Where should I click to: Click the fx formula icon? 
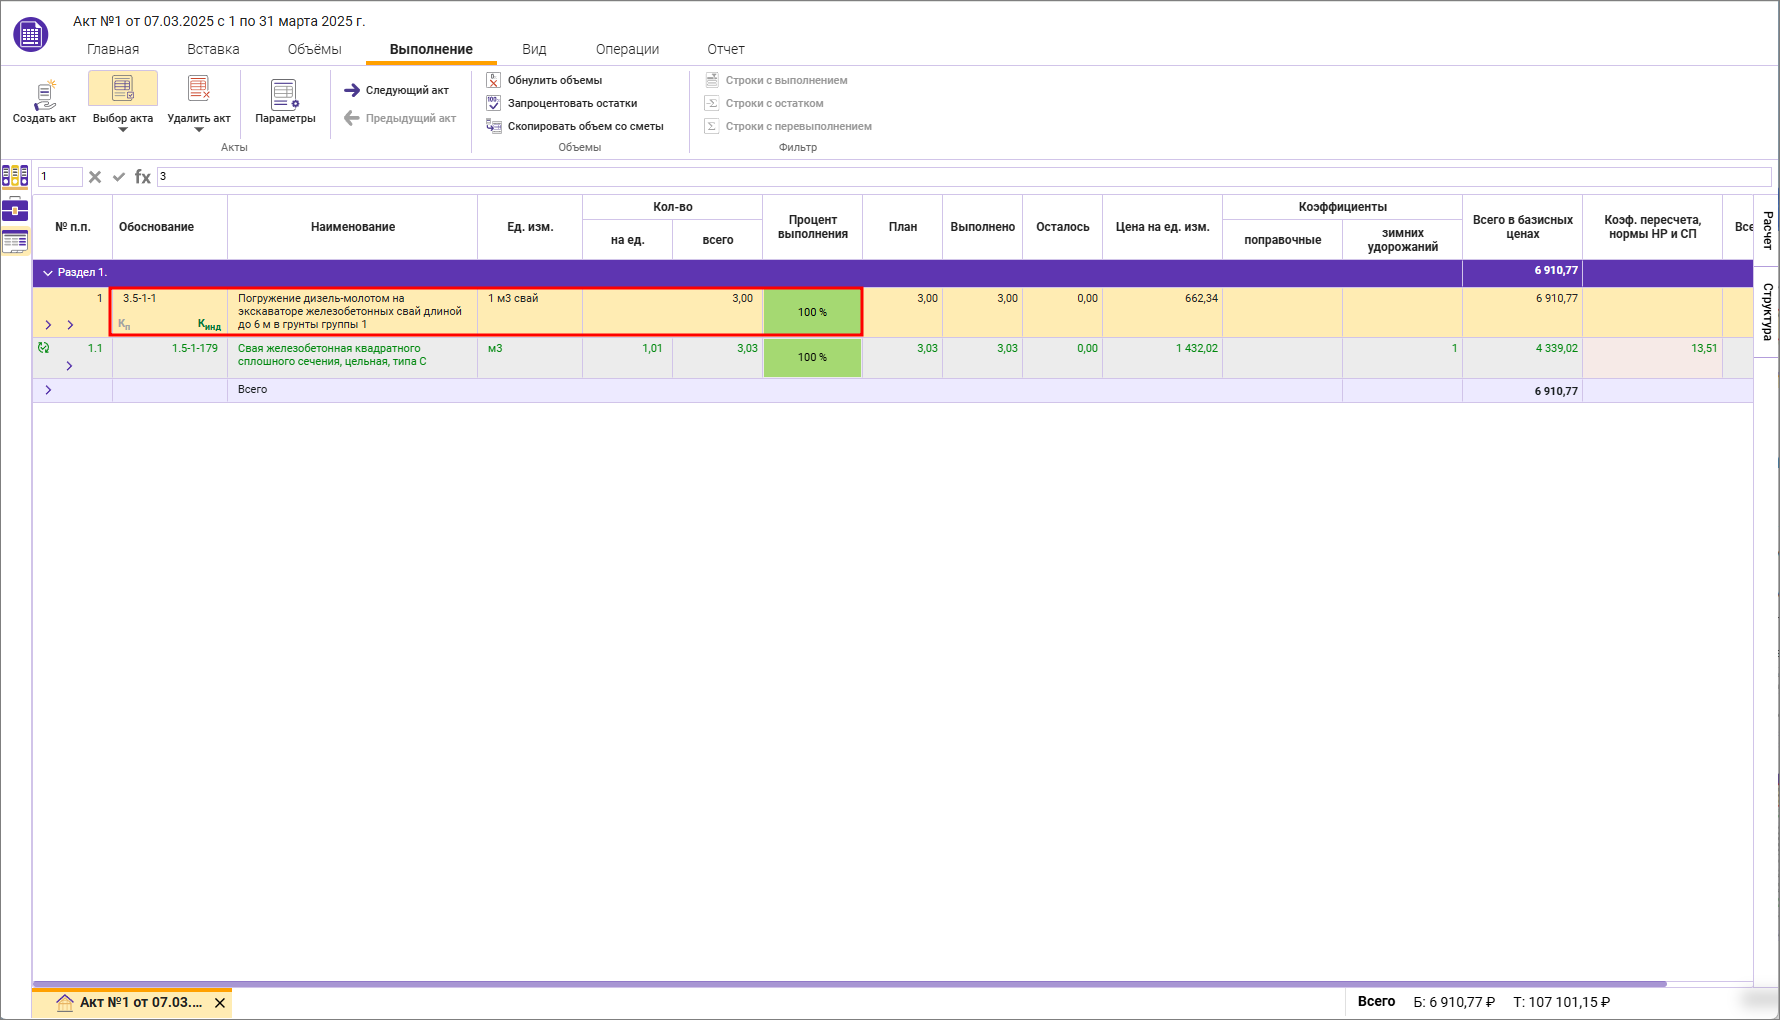(x=143, y=177)
